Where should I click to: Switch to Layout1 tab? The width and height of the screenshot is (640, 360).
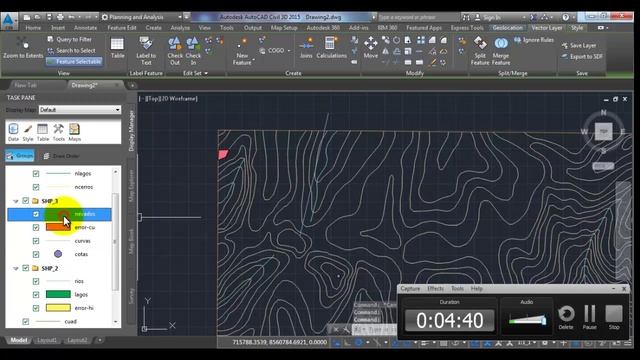(x=47, y=340)
